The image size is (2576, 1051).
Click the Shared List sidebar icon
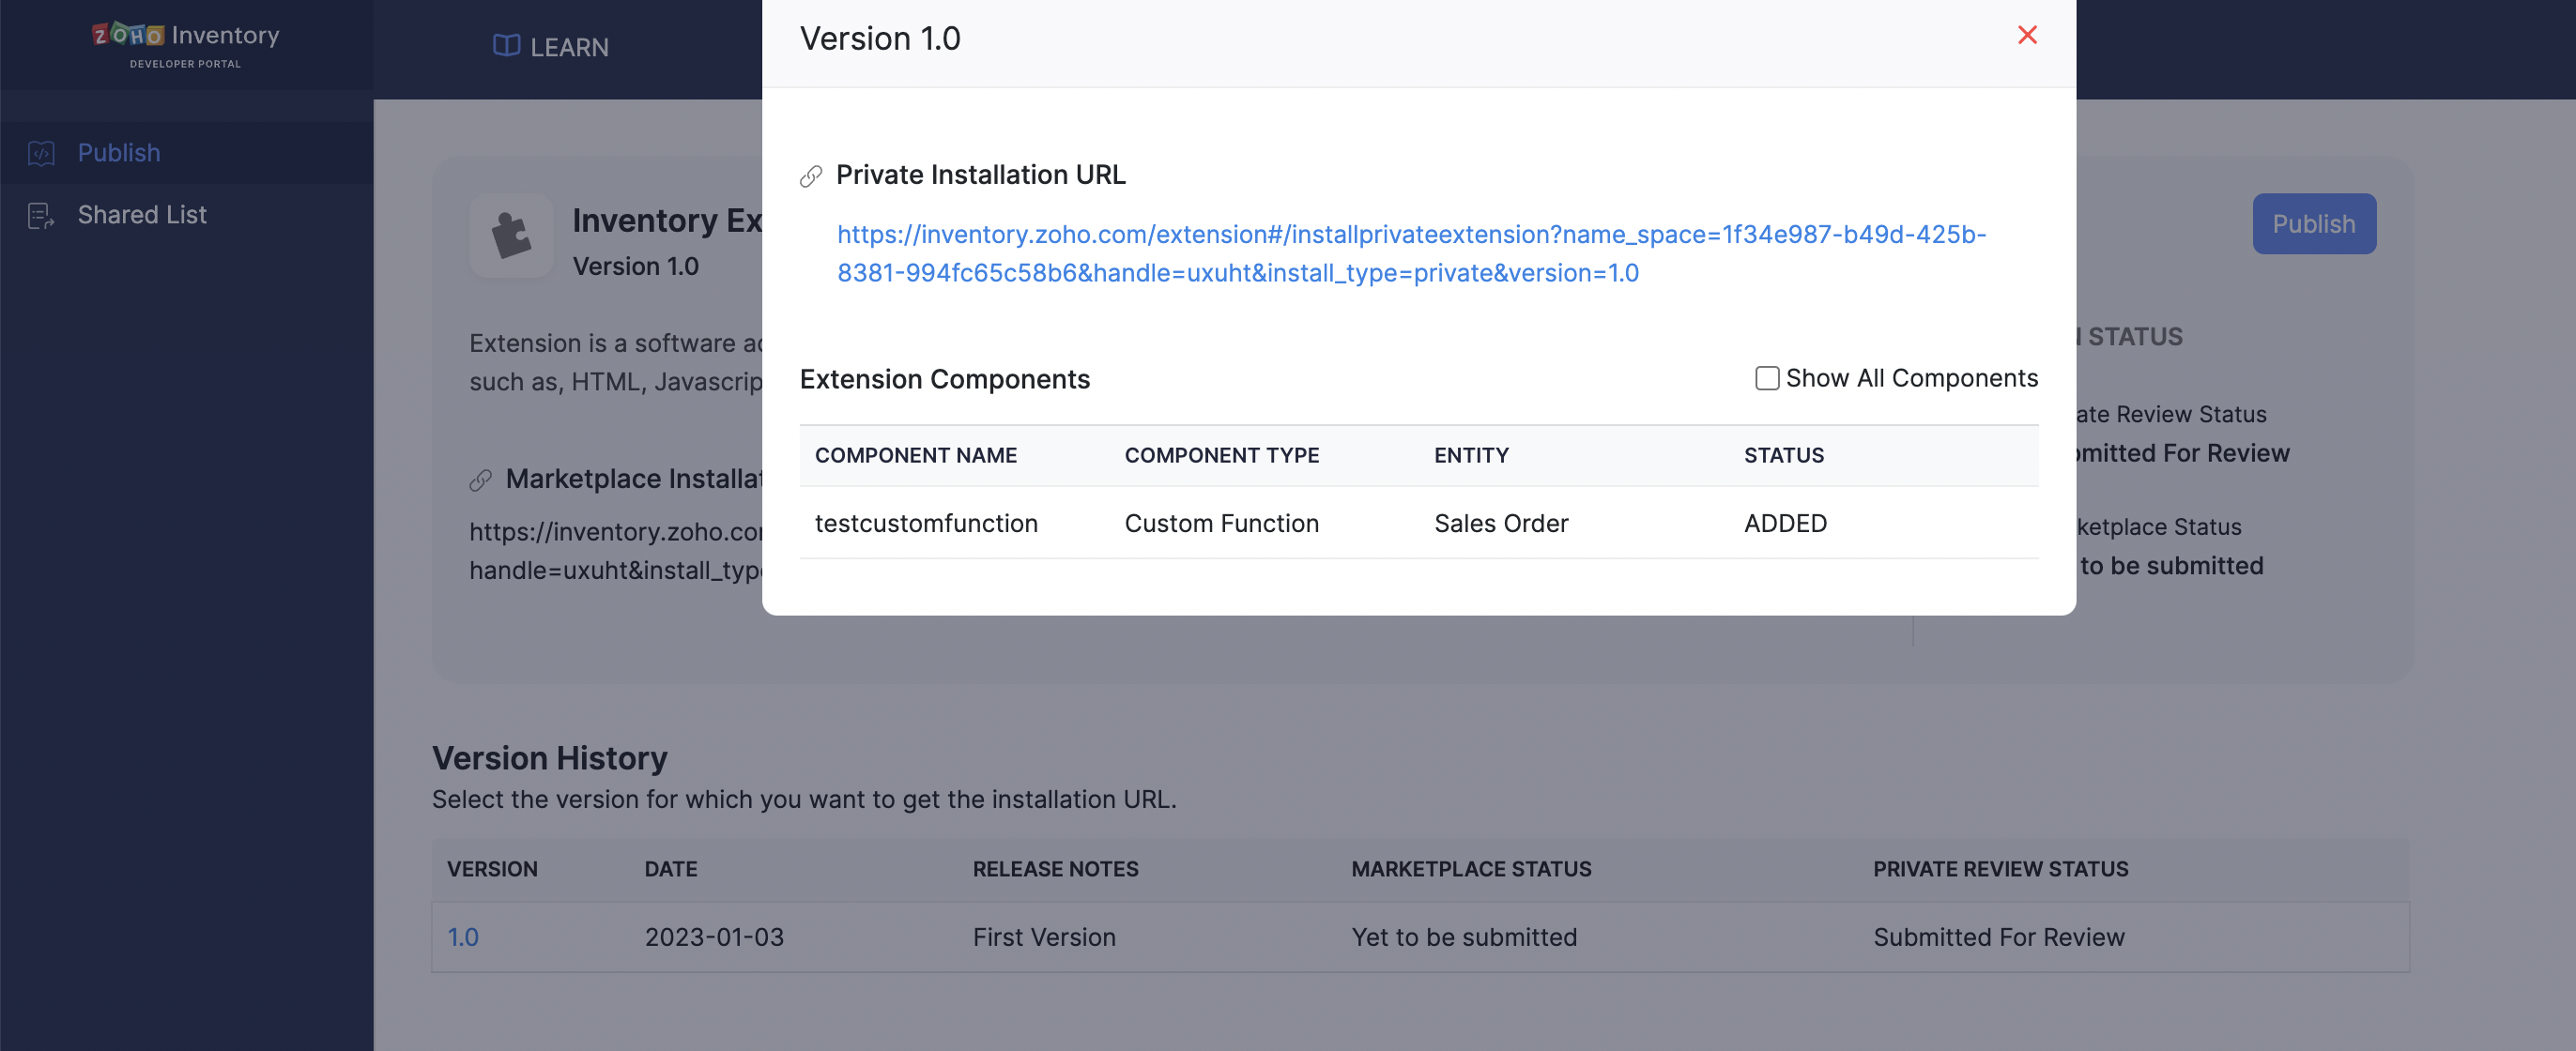[x=41, y=215]
